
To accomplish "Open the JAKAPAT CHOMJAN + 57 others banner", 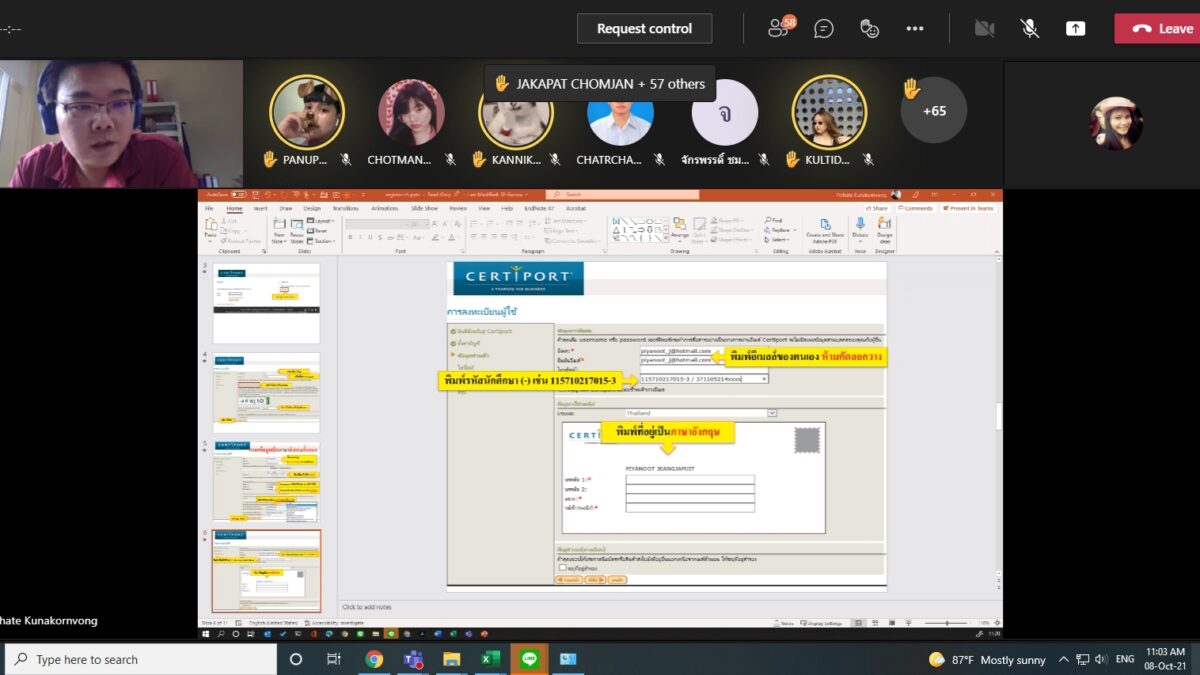I will (599, 84).
